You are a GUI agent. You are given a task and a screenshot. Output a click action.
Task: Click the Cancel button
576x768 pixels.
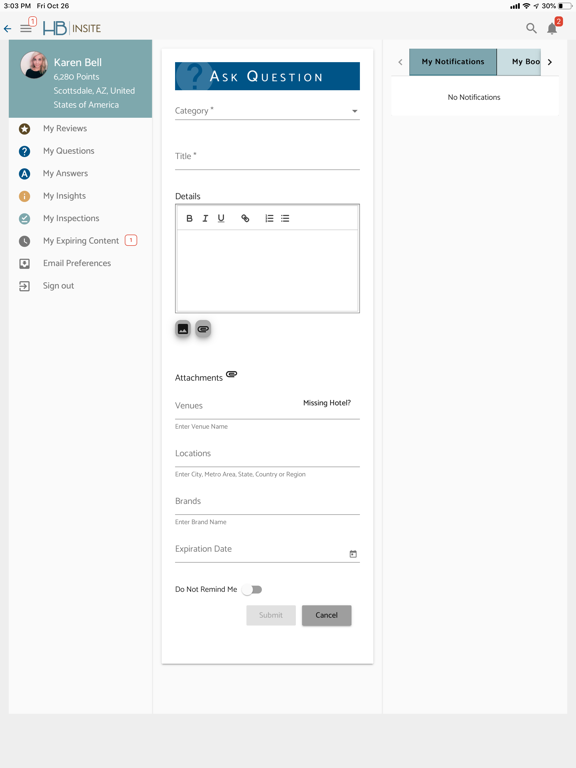point(327,615)
